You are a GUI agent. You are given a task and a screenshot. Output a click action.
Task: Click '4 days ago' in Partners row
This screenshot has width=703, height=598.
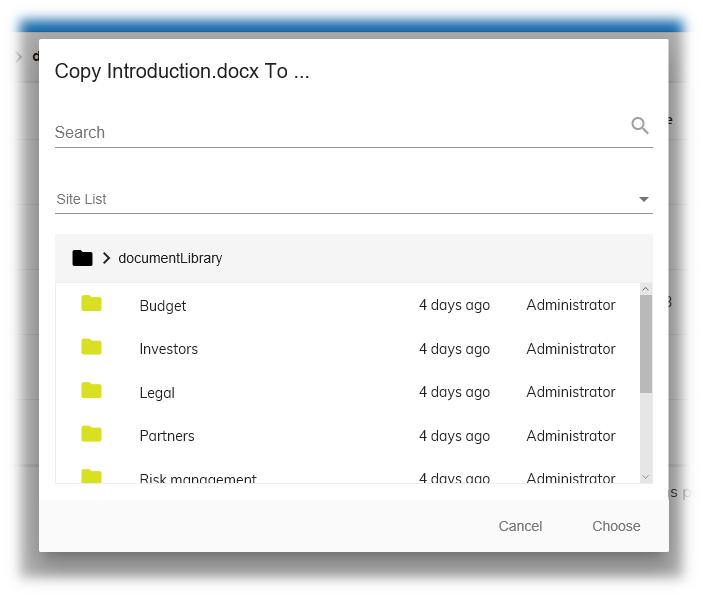click(455, 436)
